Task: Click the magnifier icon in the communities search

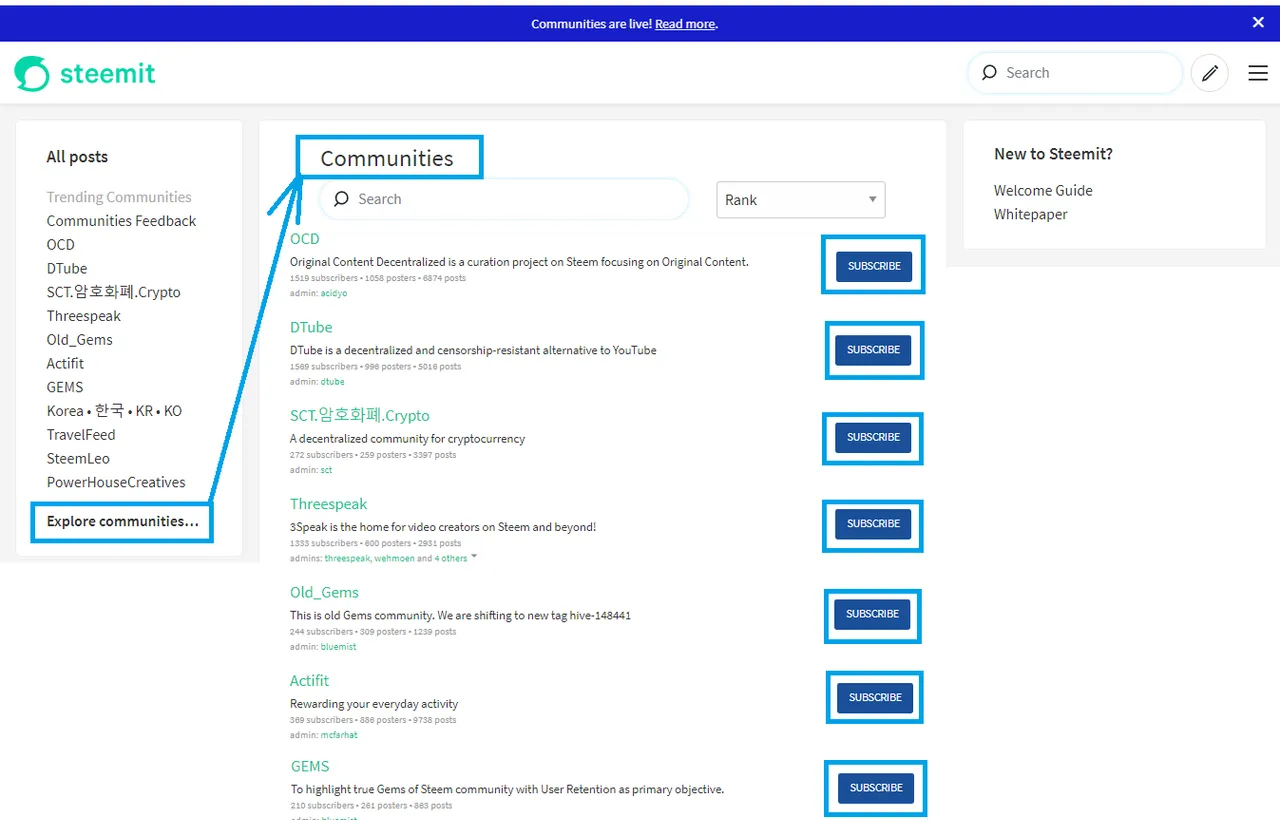Action: click(341, 199)
